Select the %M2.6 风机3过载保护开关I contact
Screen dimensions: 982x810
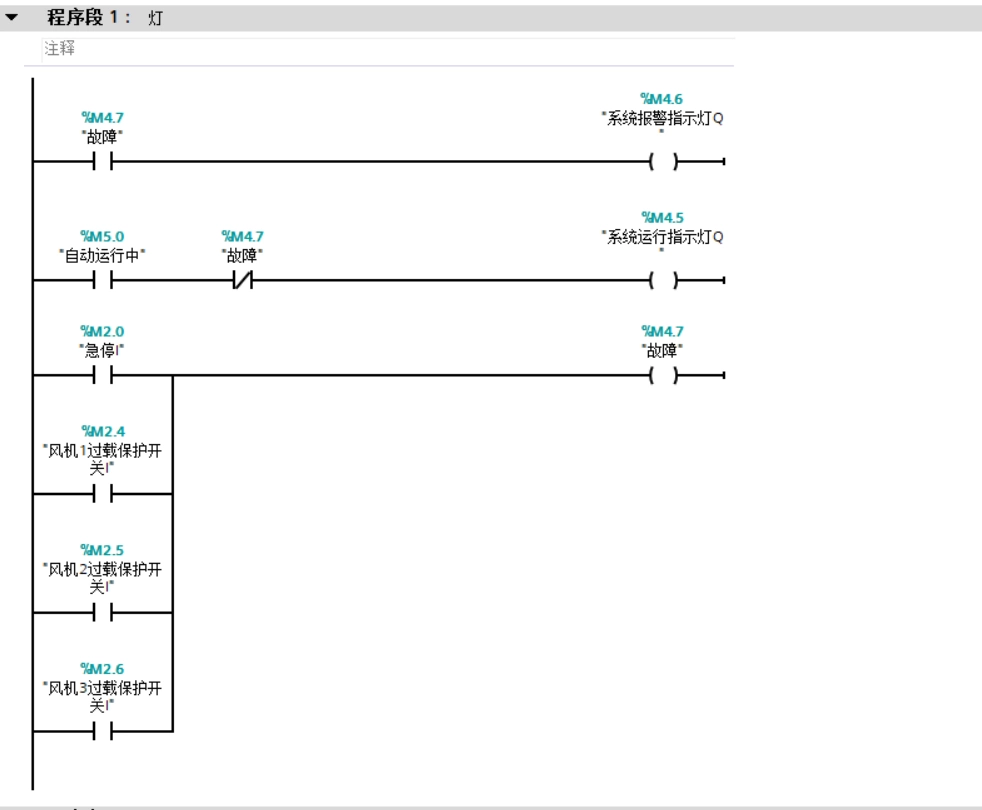(103, 731)
